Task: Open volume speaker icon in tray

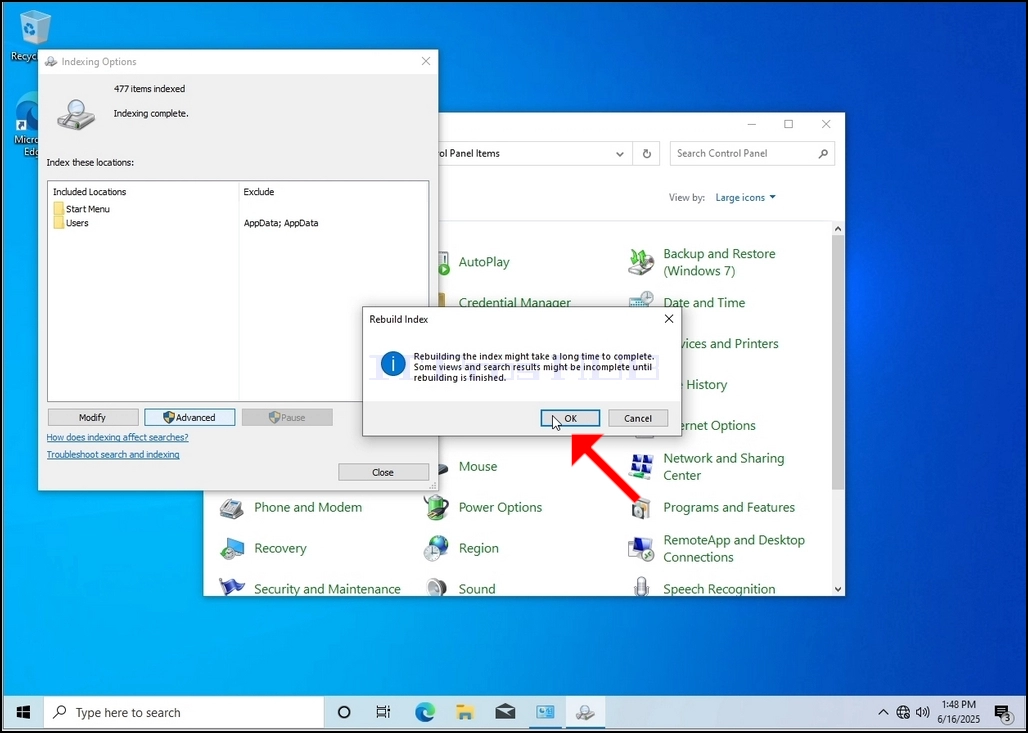Action: (x=922, y=712)
